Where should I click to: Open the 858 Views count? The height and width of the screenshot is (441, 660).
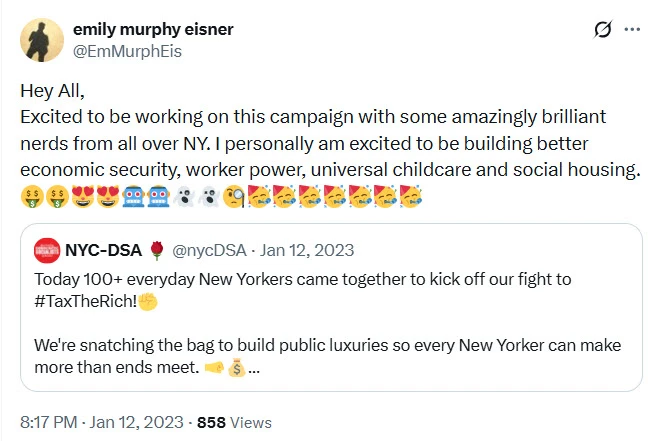coord(234,422)
